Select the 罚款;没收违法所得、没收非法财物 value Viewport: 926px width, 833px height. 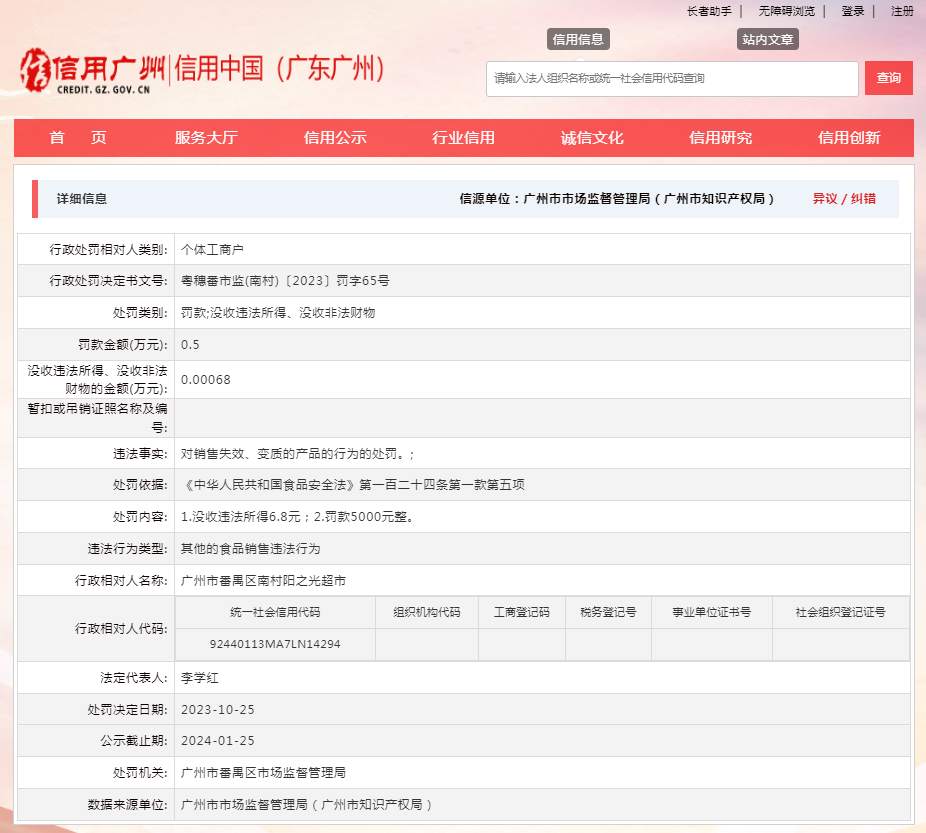(x=278, y=313)
